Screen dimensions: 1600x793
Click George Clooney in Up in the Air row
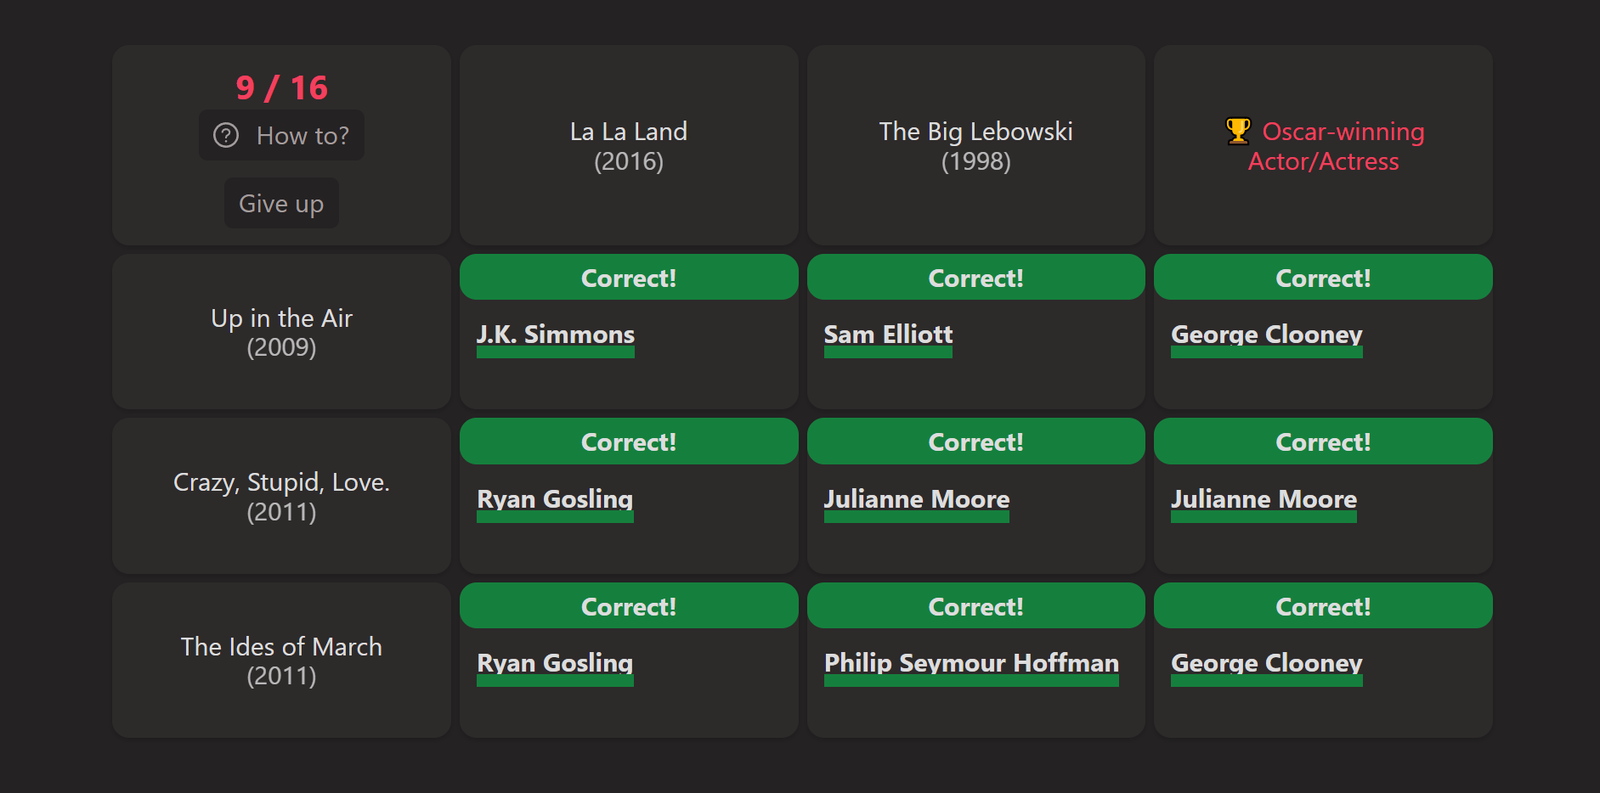1267,335
